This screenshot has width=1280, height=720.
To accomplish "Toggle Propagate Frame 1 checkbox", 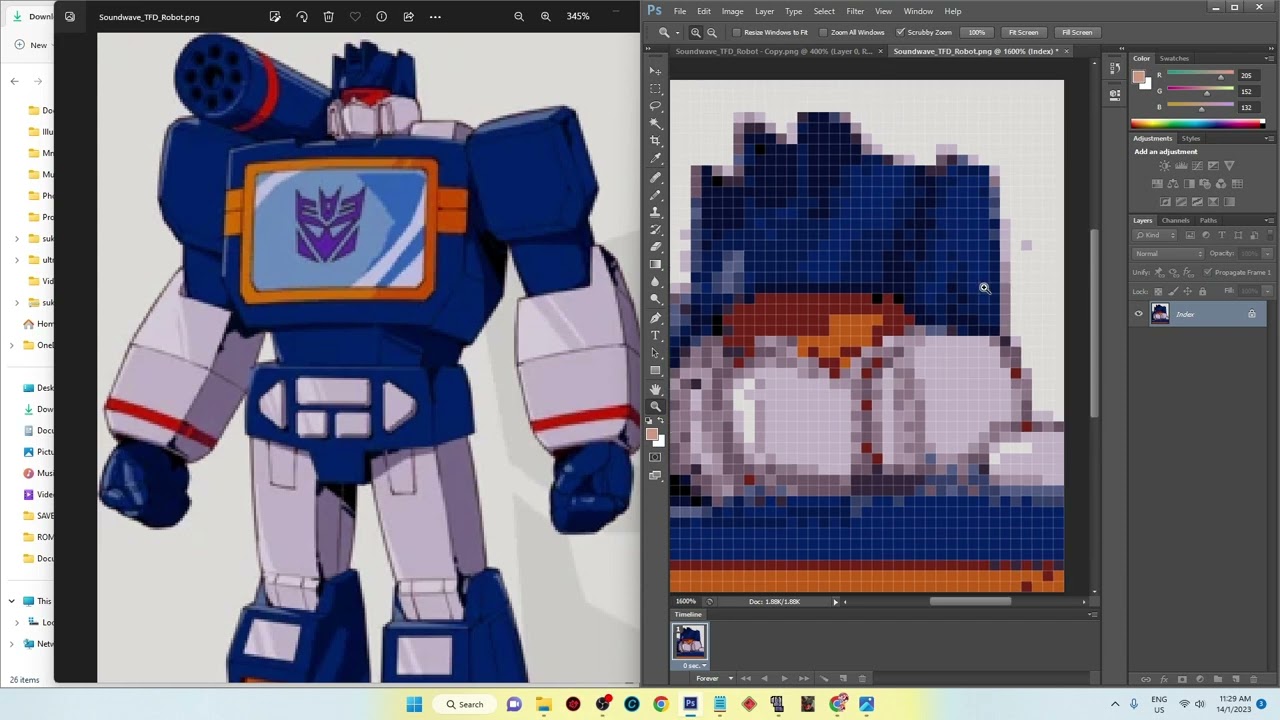I will [1208, 272].
